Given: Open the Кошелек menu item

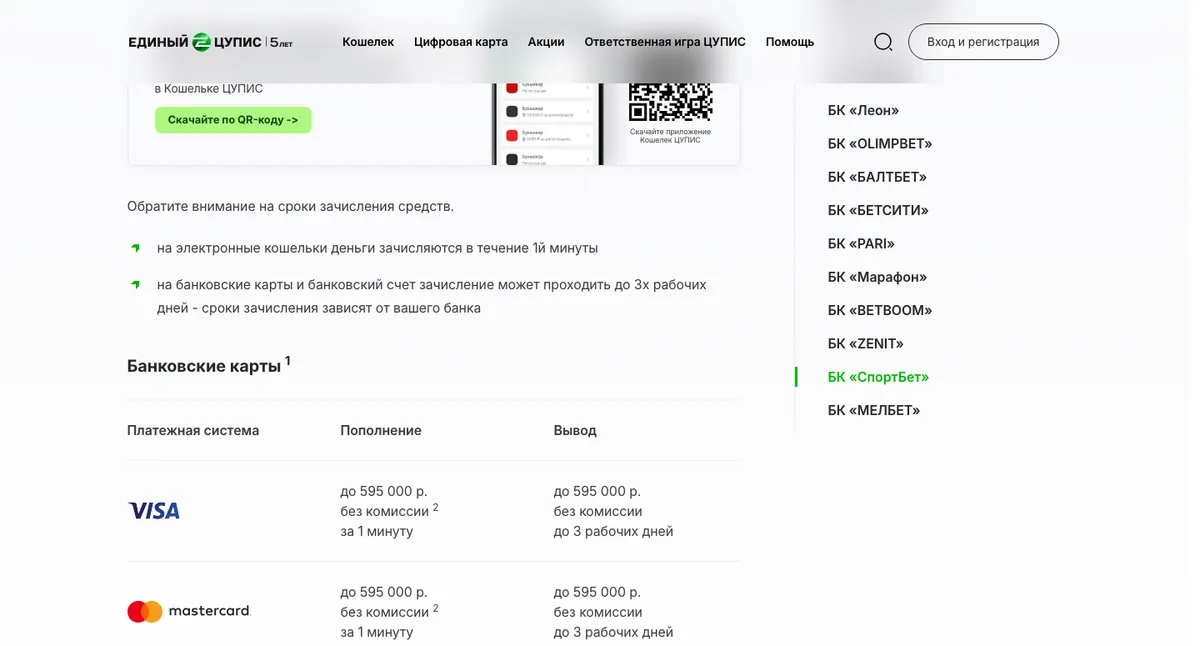Looking at the screenshot, I should coord(368,42).
